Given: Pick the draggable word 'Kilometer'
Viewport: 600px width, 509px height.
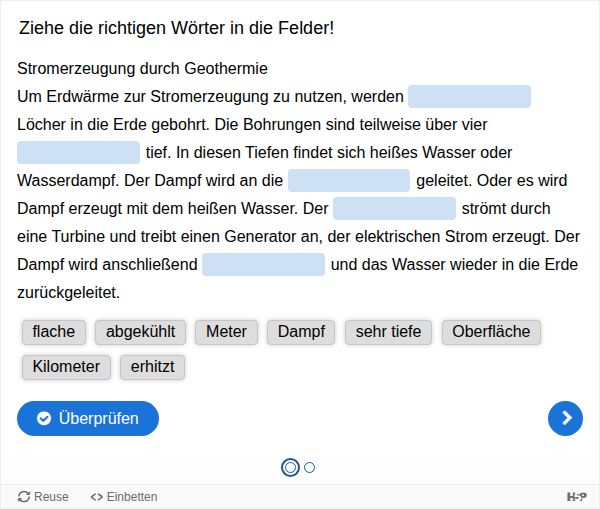Looking at the screenshot, I should pyautogui.click(x=66, y=366).
